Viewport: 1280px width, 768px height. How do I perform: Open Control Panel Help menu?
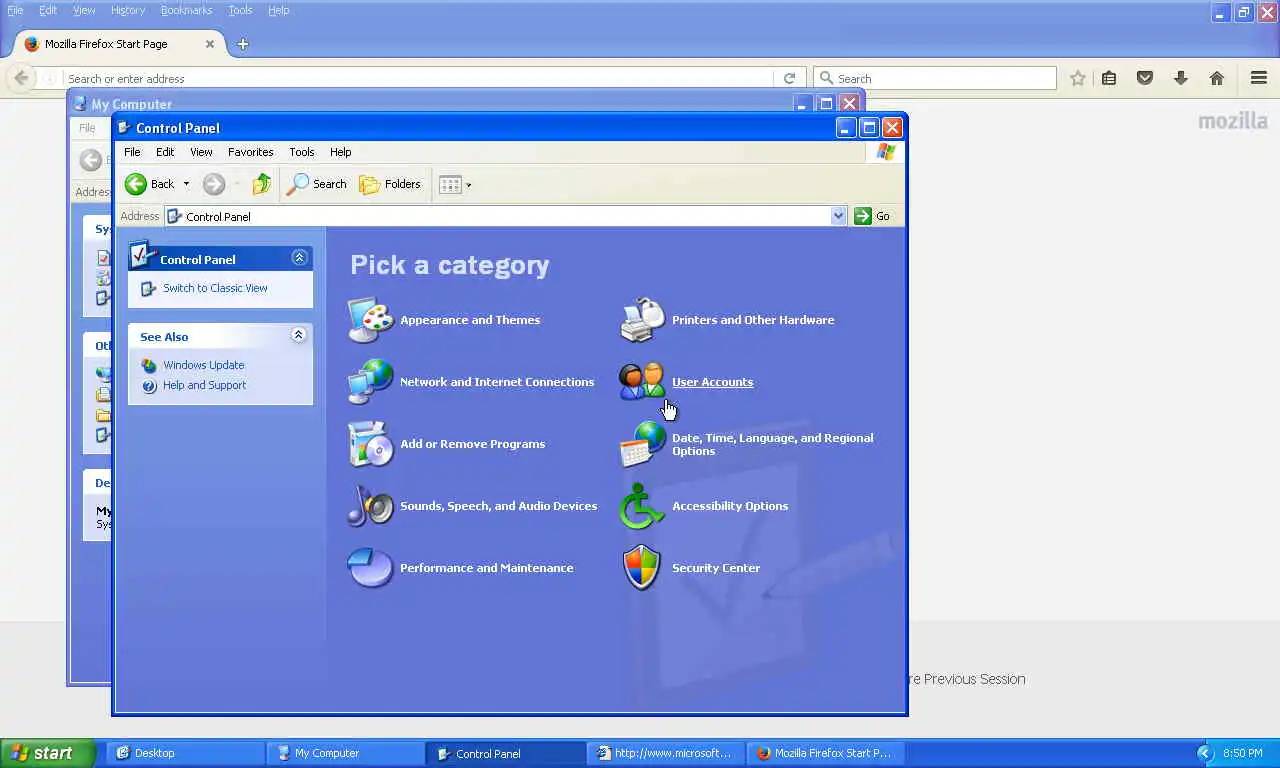pyautogui.click(x=340, y=152)
